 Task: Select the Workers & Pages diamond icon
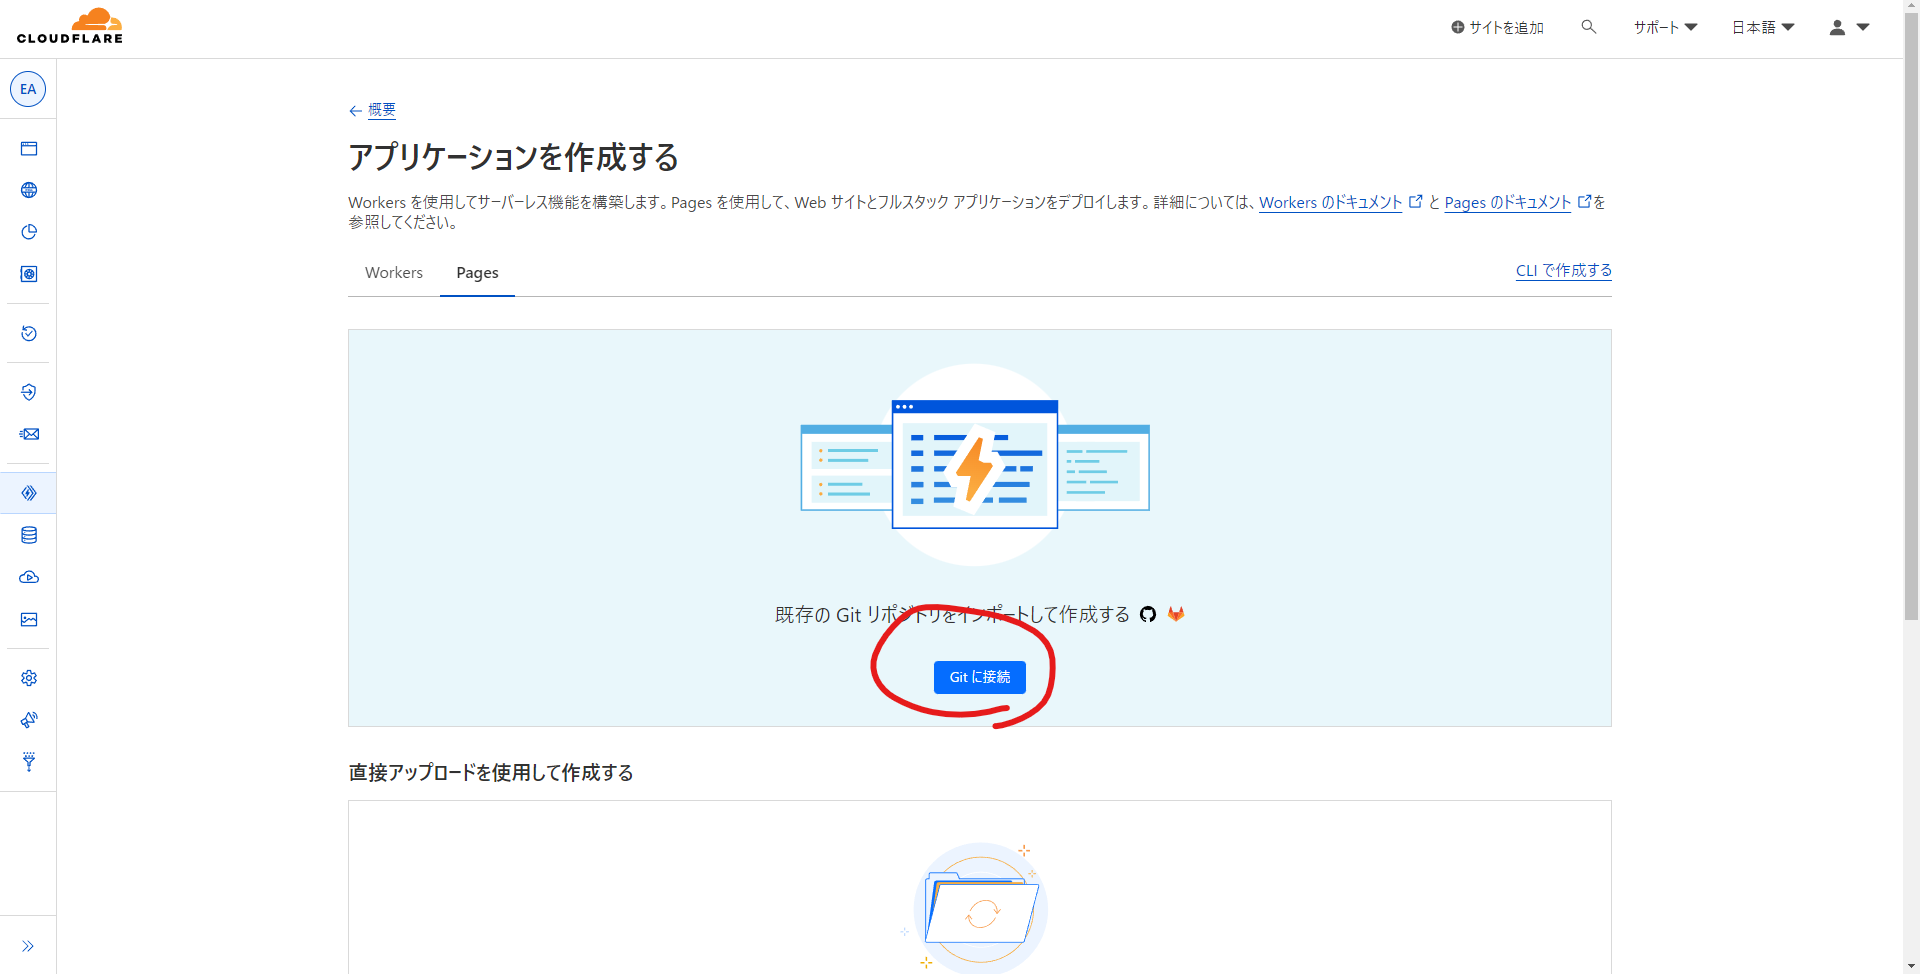[29, 493]
